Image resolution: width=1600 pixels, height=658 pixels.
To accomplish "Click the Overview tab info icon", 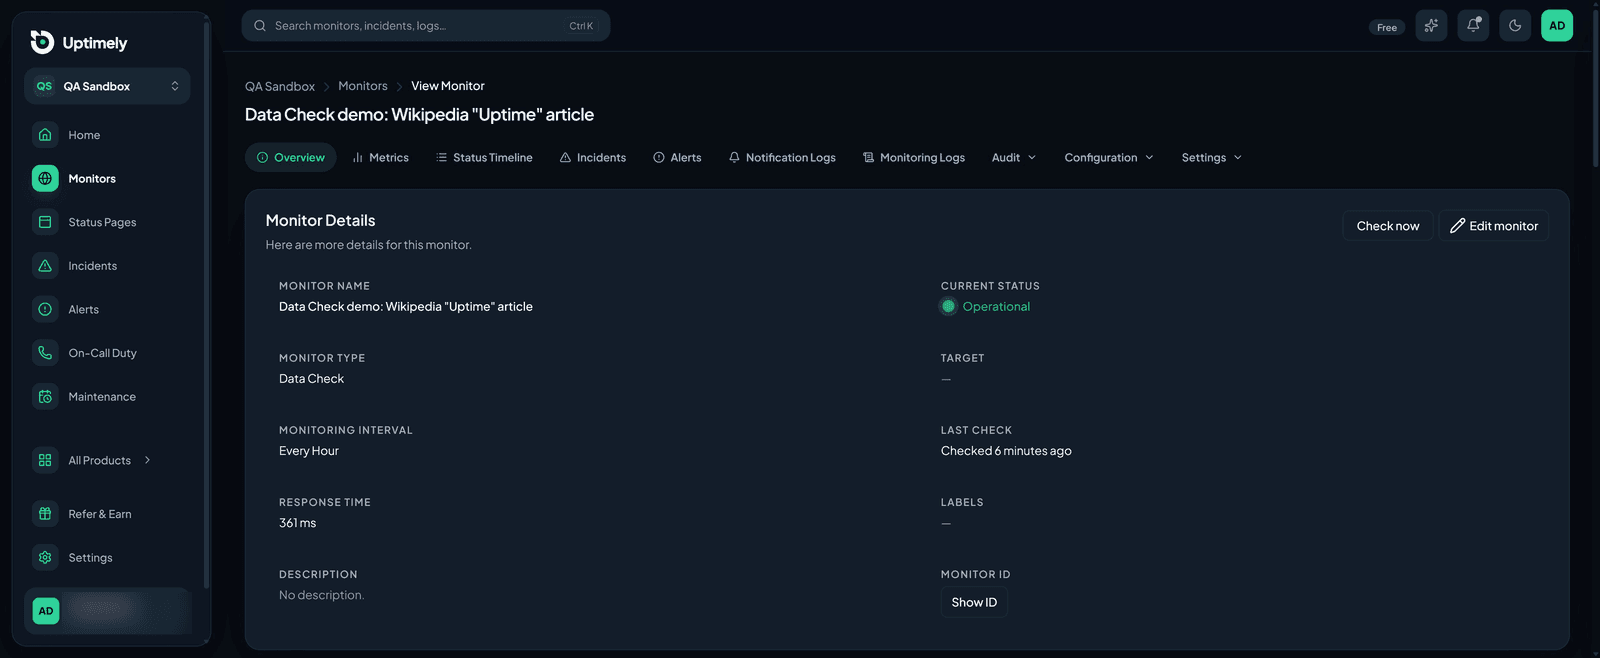I will coord(262,158).
